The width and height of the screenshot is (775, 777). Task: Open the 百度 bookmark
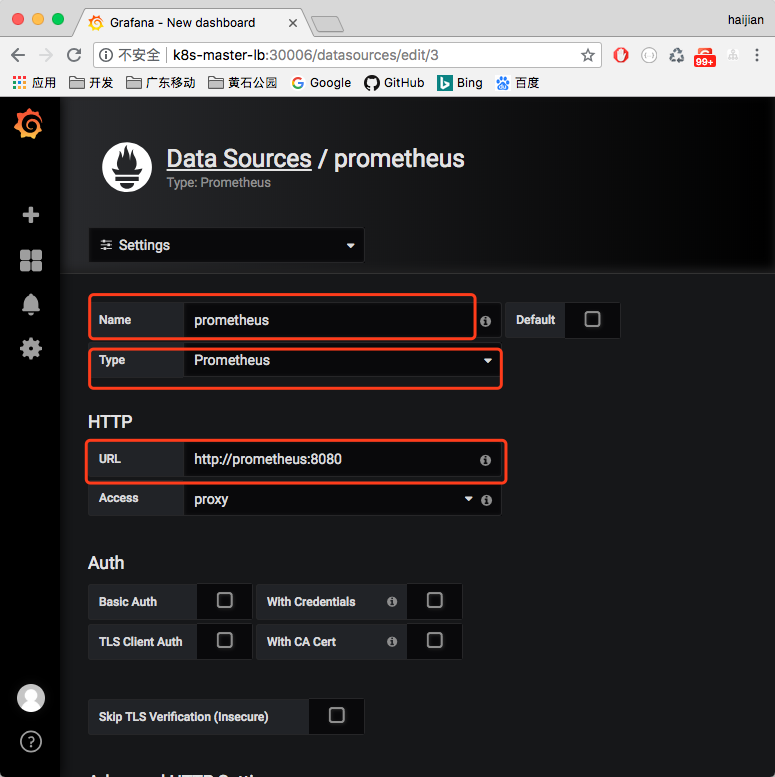click(517, 83)
